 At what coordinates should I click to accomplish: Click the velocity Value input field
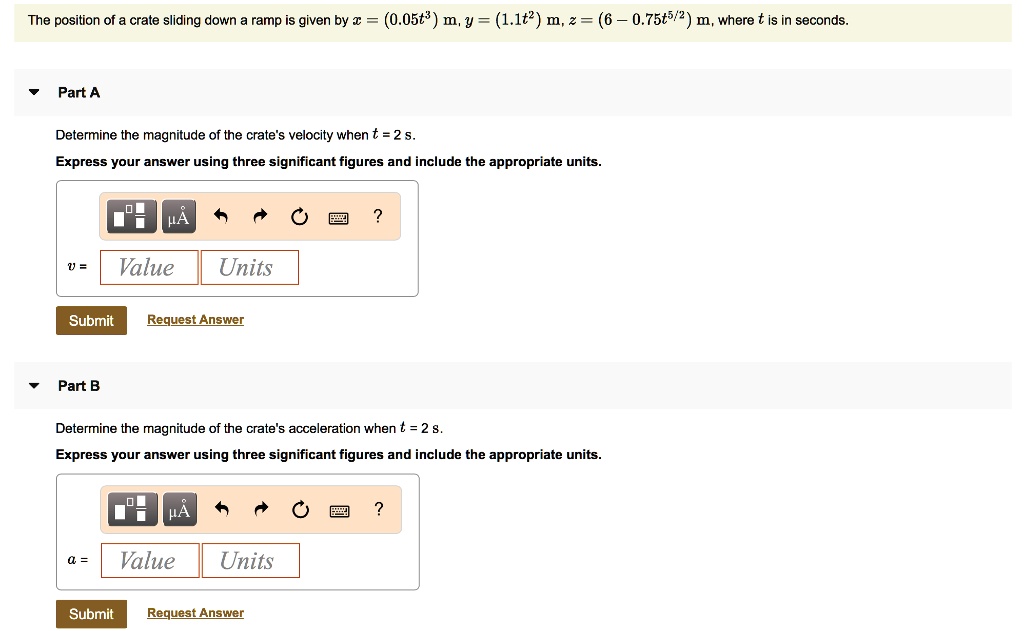[148, 267]
